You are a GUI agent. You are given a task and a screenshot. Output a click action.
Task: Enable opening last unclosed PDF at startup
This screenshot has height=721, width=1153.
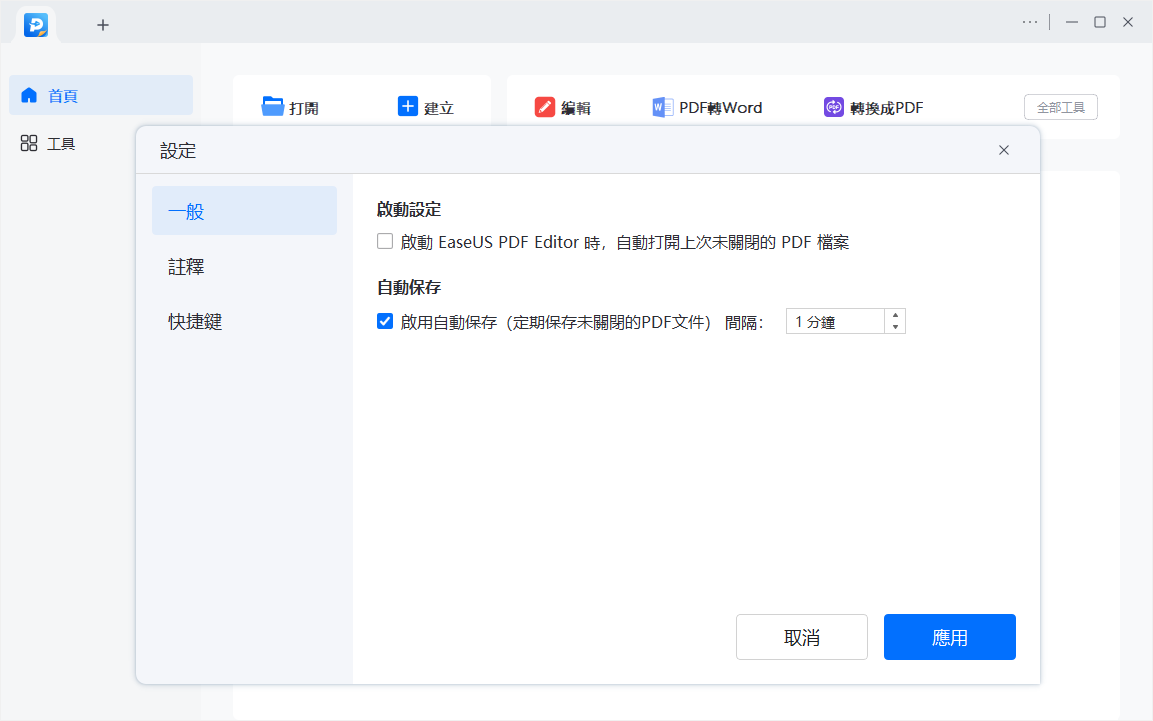coord(385,241)
